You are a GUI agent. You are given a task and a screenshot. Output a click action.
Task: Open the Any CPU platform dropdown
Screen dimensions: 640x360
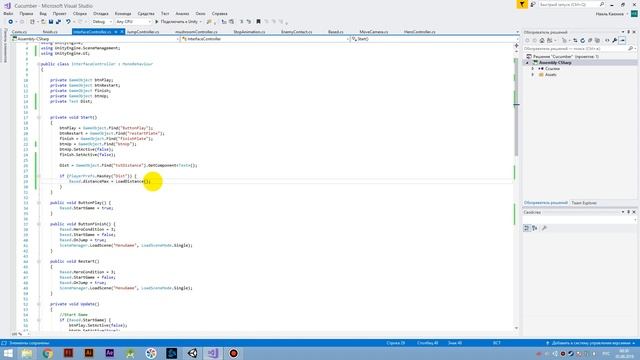(x=133, y=22)
